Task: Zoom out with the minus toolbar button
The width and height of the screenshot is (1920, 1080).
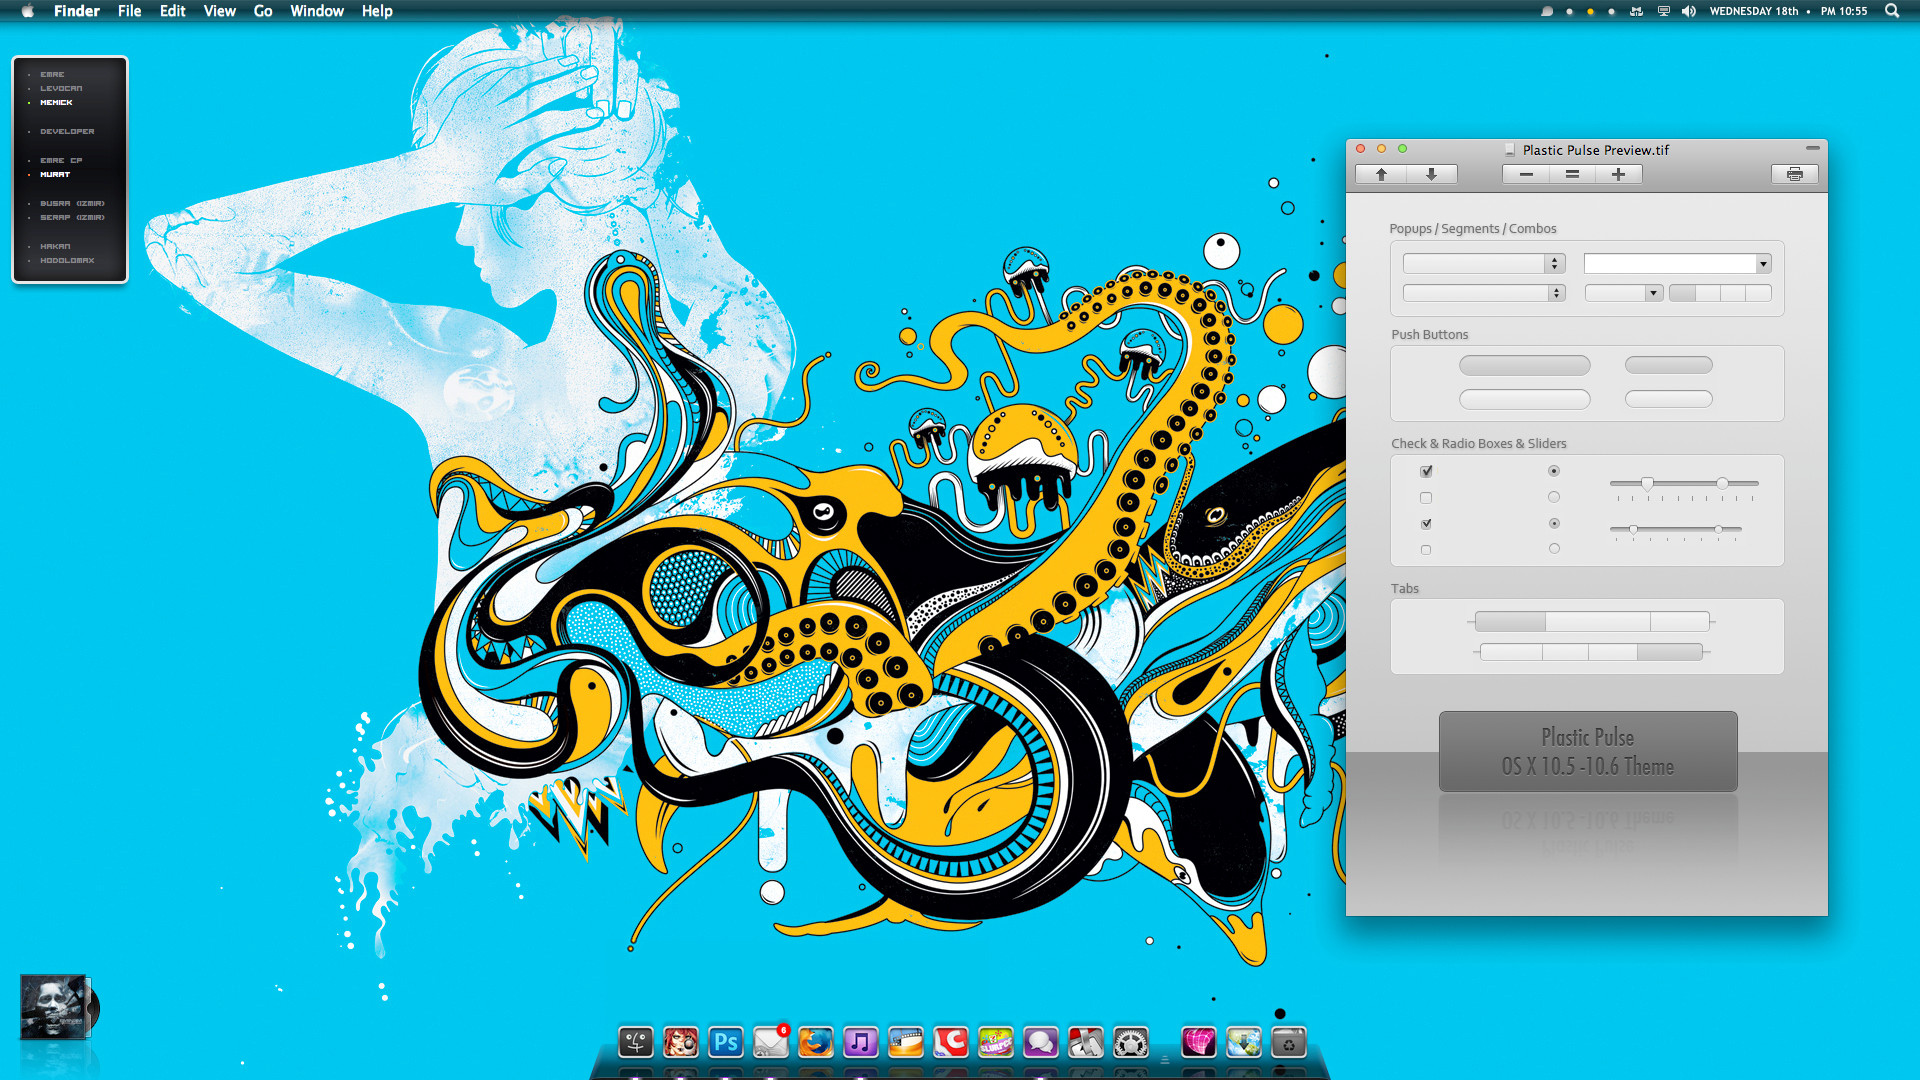Action: [1526, 174]
